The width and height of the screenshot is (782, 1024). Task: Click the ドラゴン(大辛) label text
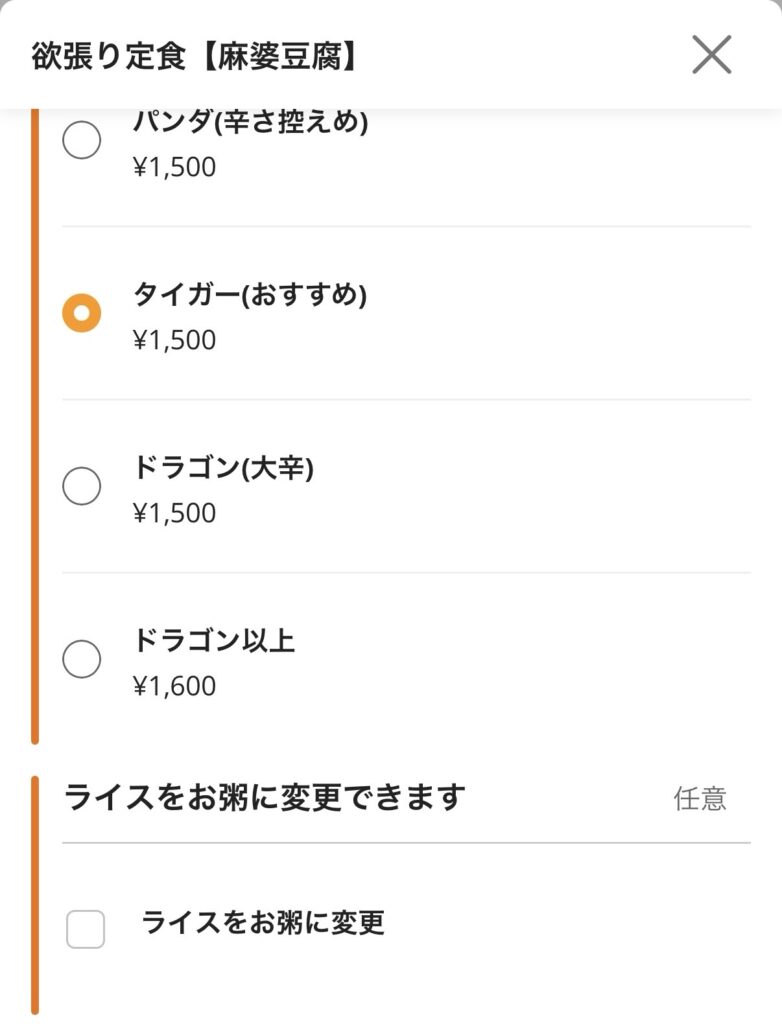click(223, 468)
